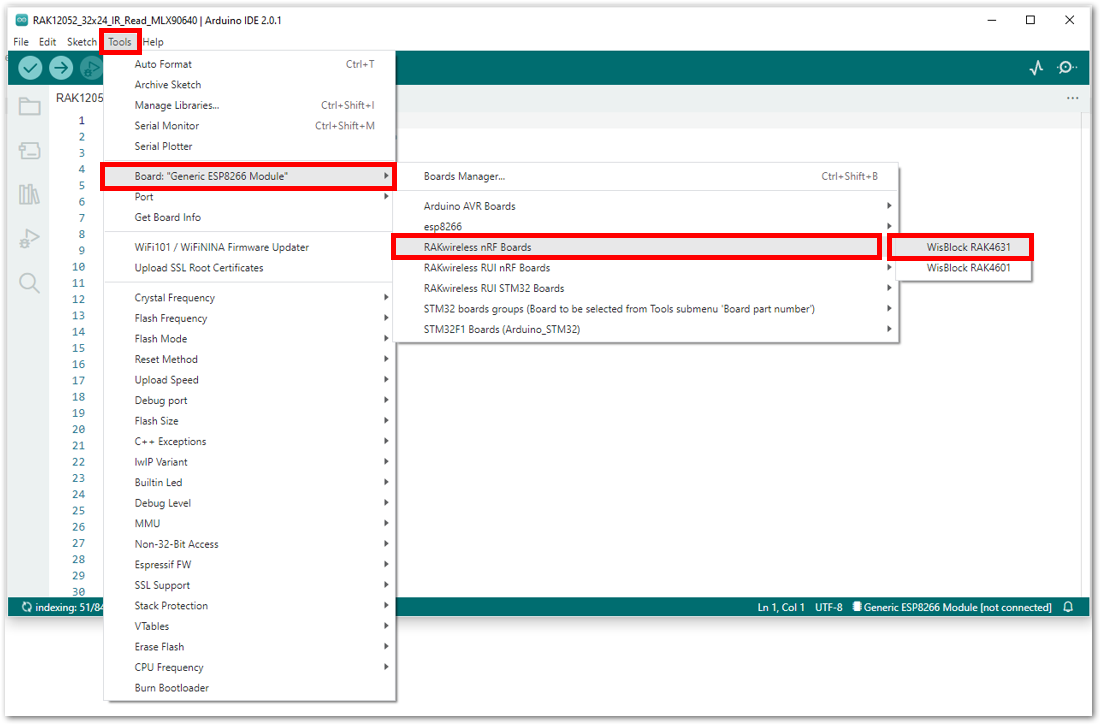Expand the Flash Size submenu
Screen dimensions: 1101x725
pyautogui.click(x=250, y=421)
